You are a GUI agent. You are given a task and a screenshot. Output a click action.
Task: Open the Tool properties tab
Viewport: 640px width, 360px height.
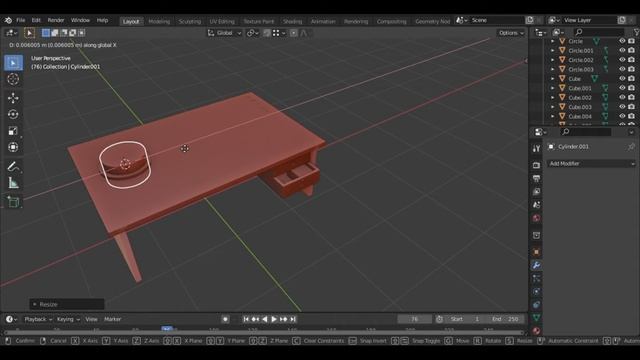[536, 149]
